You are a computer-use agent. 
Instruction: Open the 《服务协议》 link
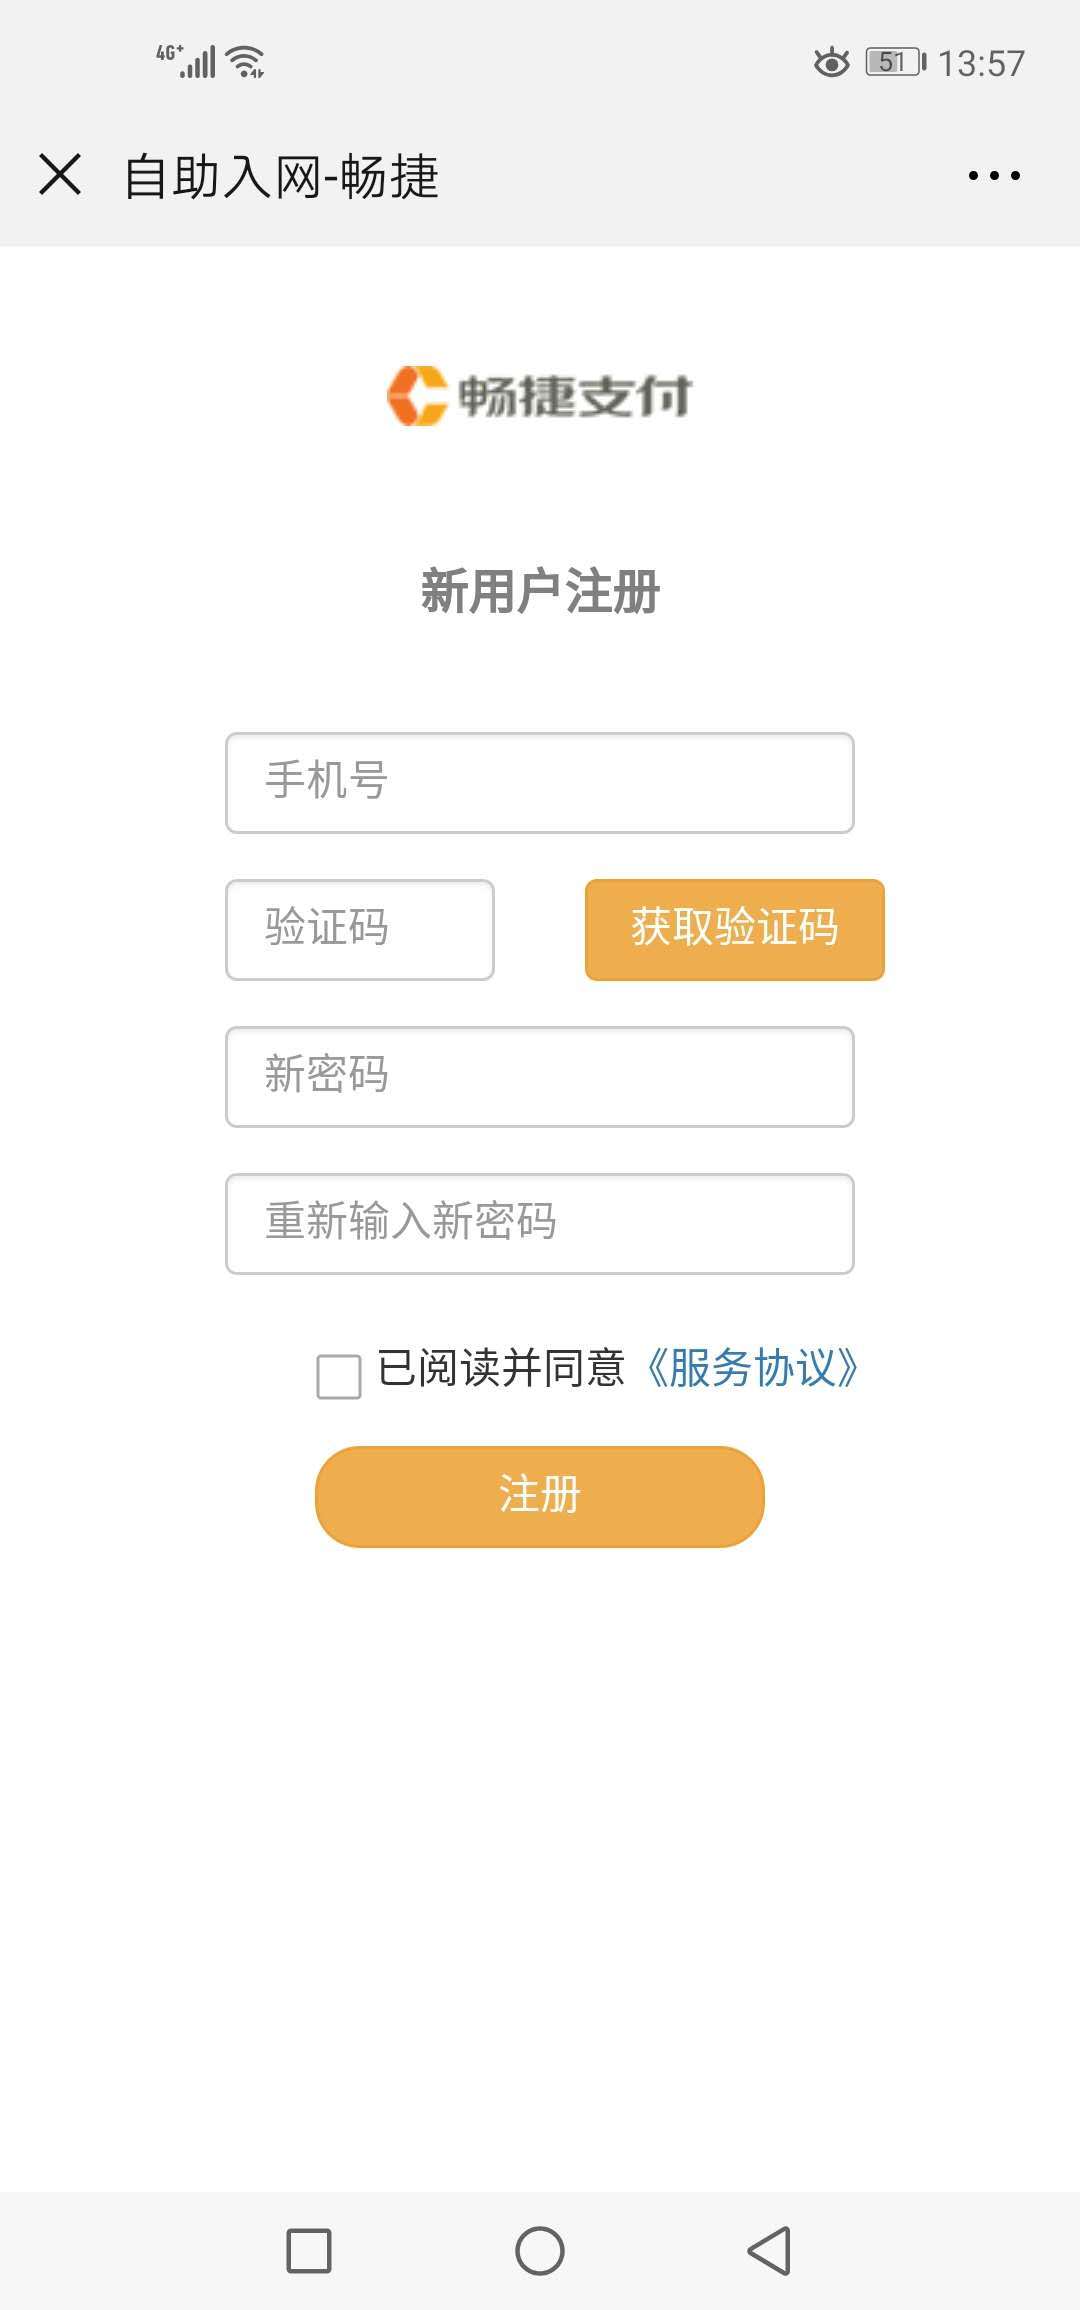pyautogui.click(x=752, y=1368)
